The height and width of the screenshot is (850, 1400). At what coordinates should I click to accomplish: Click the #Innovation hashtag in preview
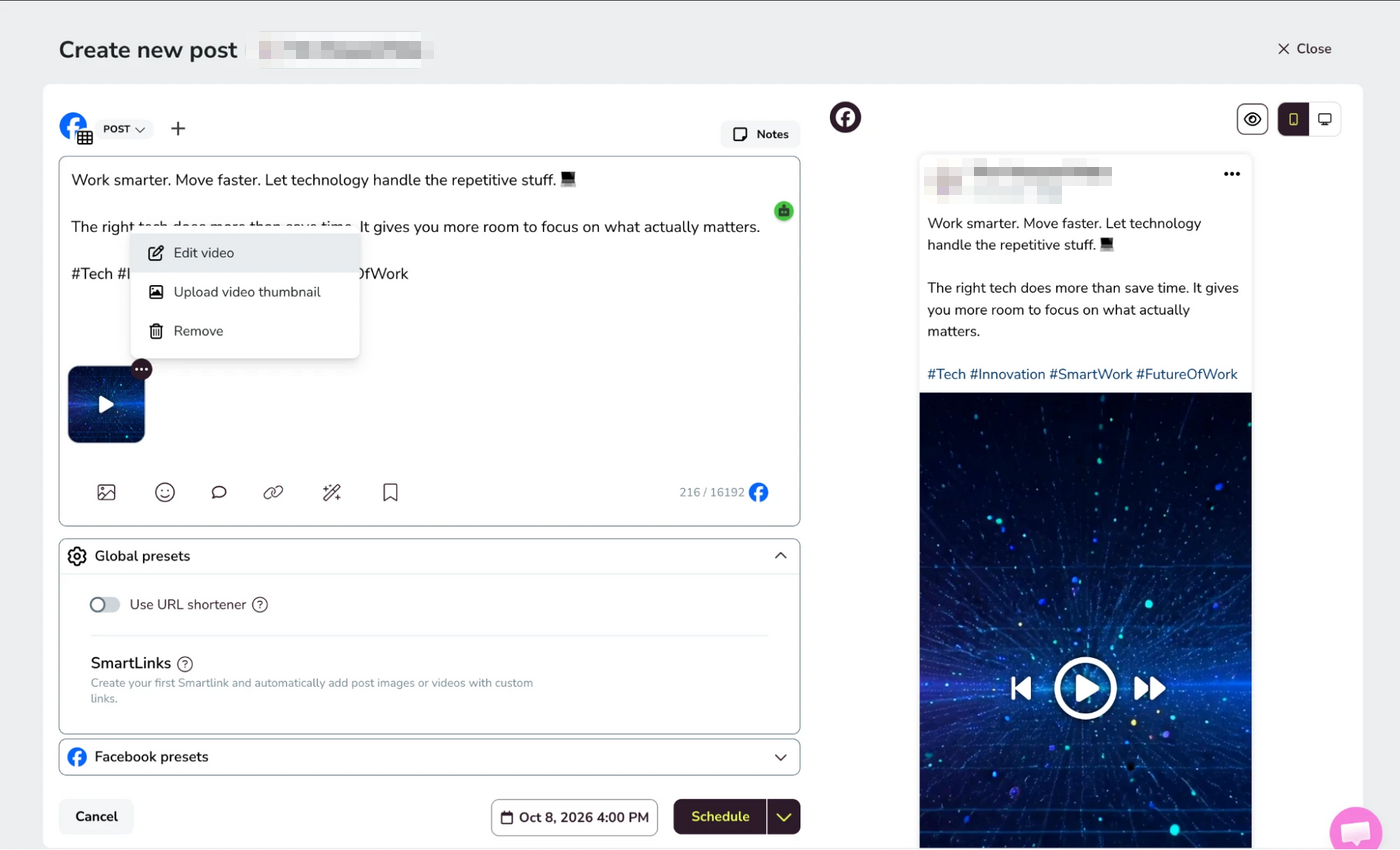click(x=1007, y=374)
